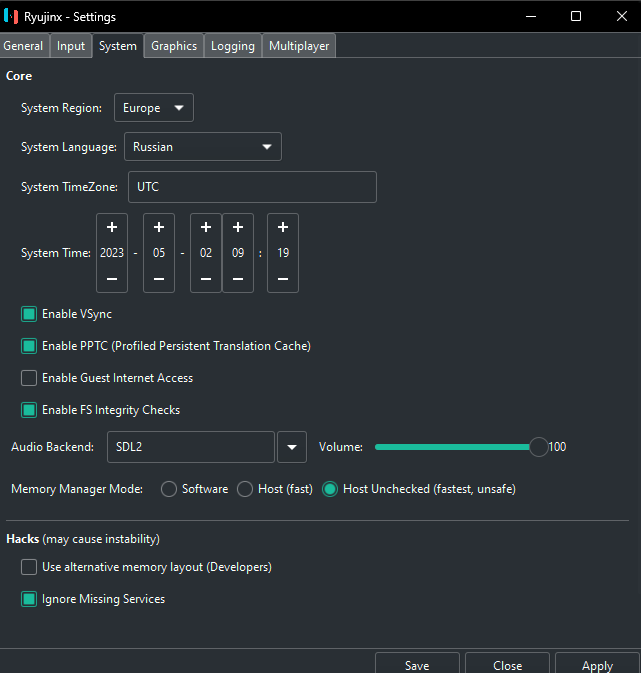Enable Guest Internet Access checkbox

click(x=29, y=378)
